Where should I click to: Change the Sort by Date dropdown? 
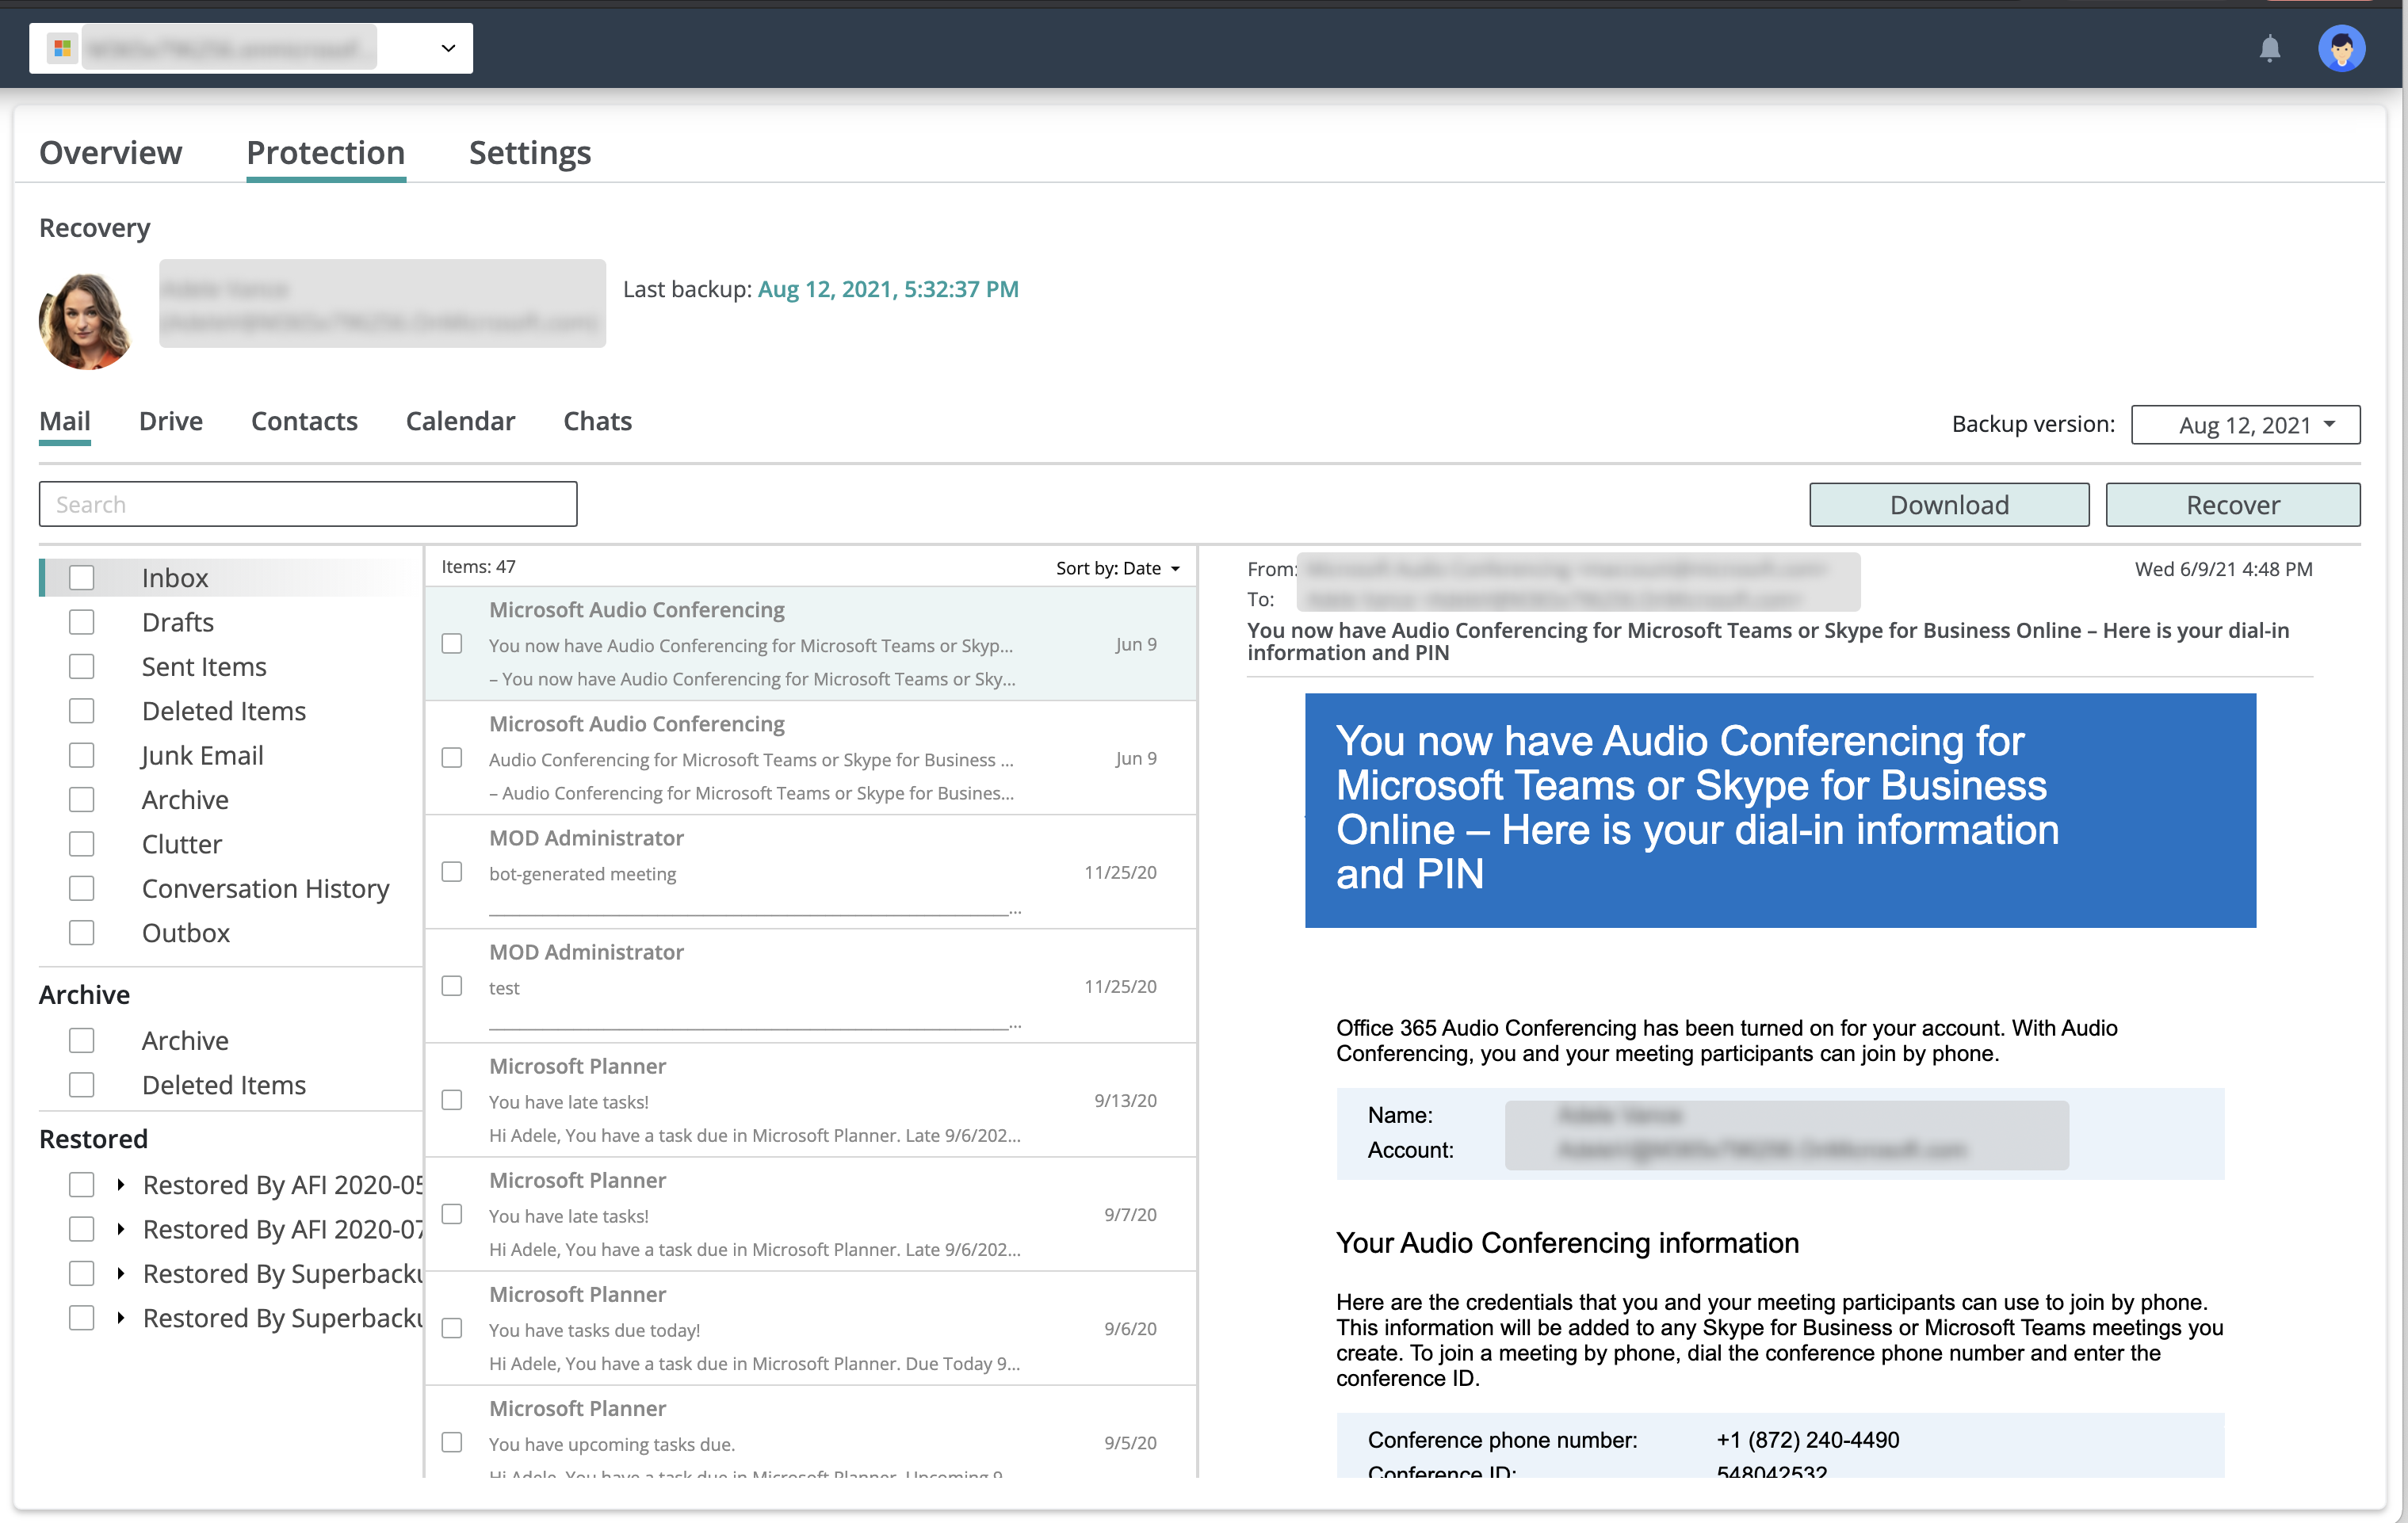(1118, 568)
